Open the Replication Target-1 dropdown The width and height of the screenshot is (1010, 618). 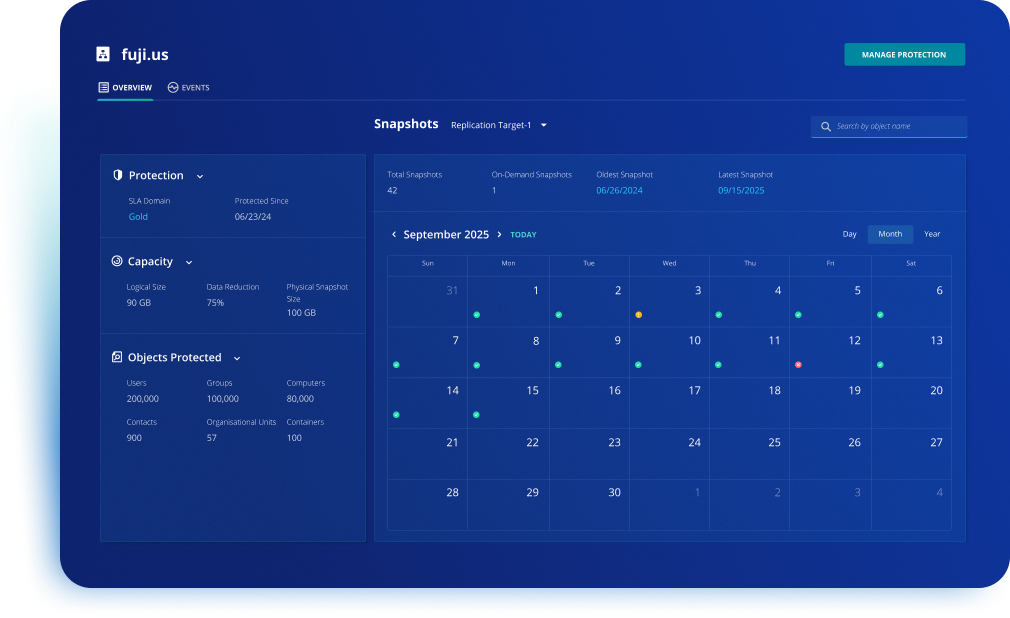coord(499,125)
